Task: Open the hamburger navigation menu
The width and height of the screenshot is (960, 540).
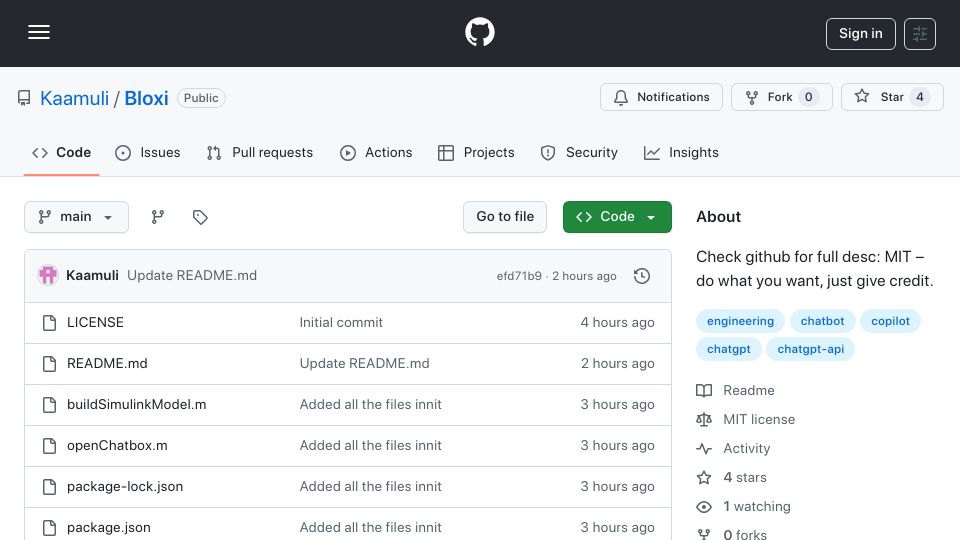Action: pyautogui.click(x=39, y=32)
